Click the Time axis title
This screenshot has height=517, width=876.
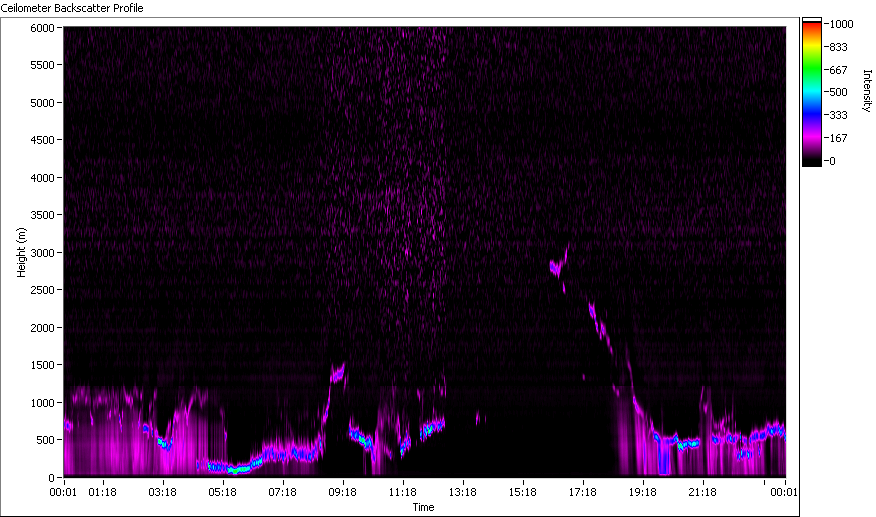point(423,507)
